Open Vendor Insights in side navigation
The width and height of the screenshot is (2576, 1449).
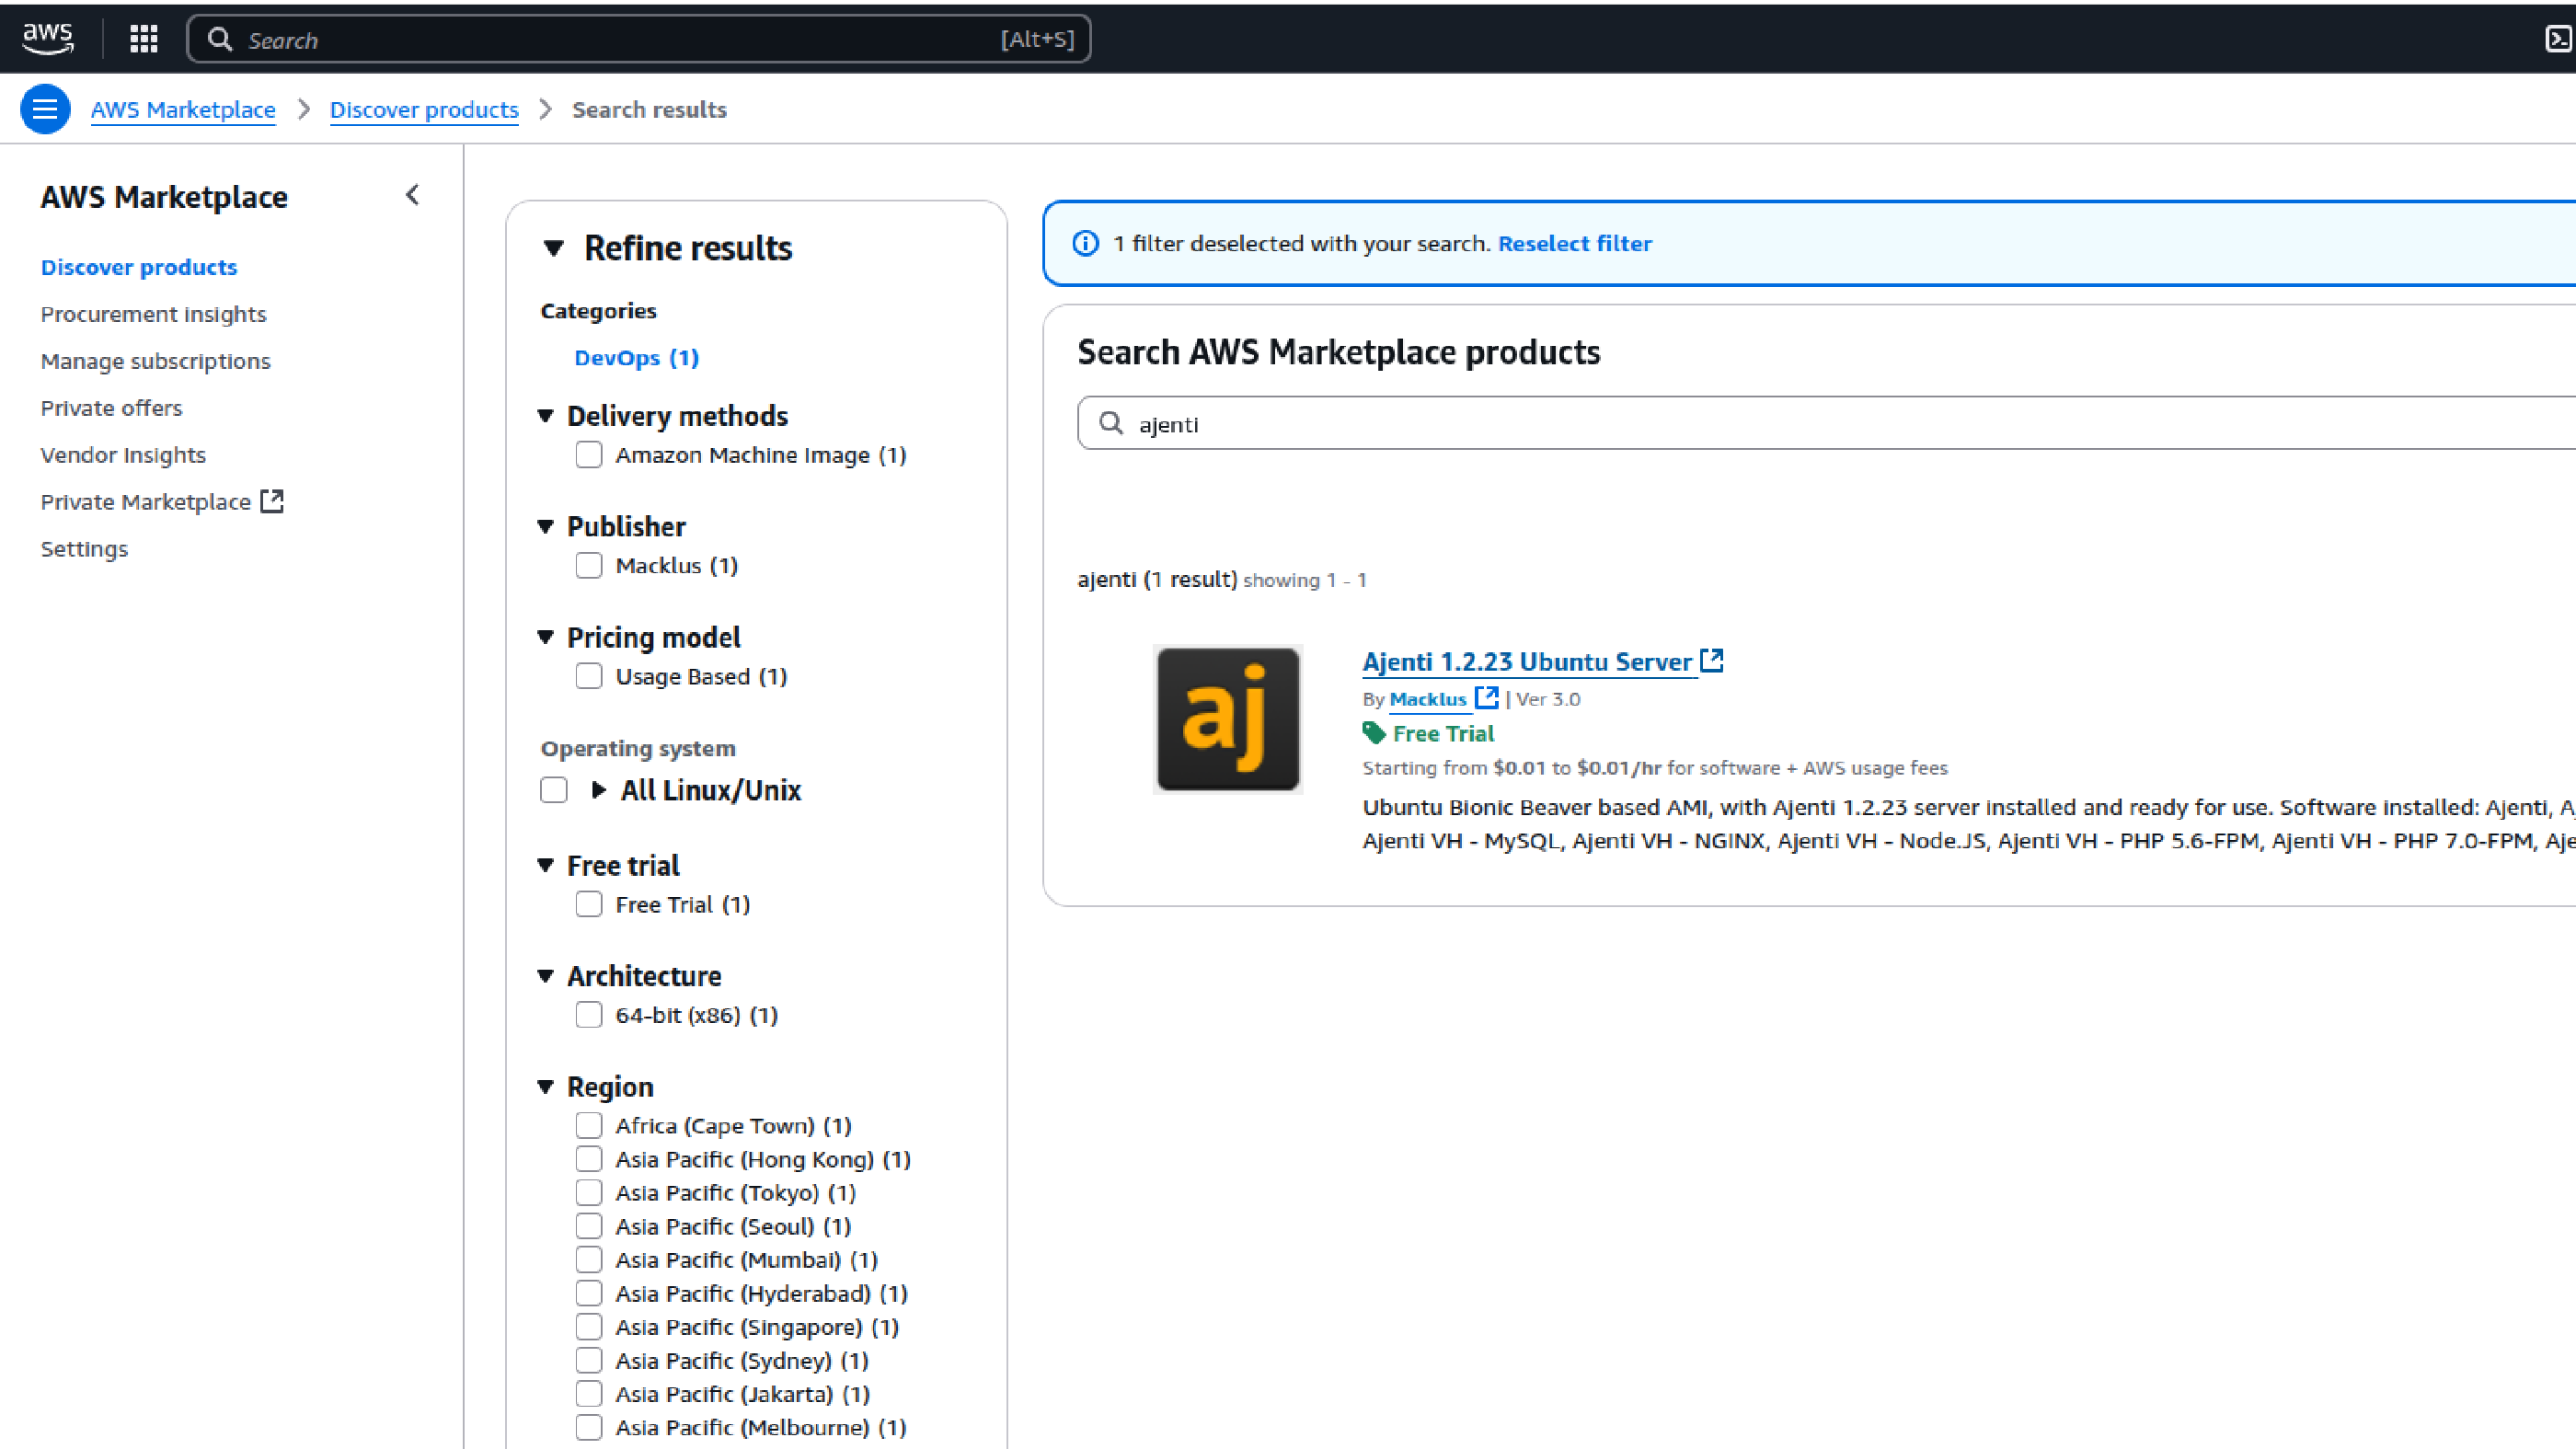click(123, 455)
